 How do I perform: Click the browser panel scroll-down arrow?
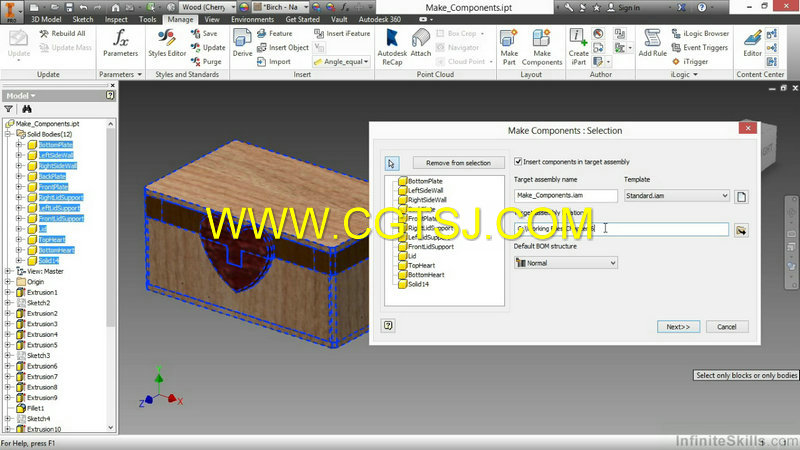[111, 428]
